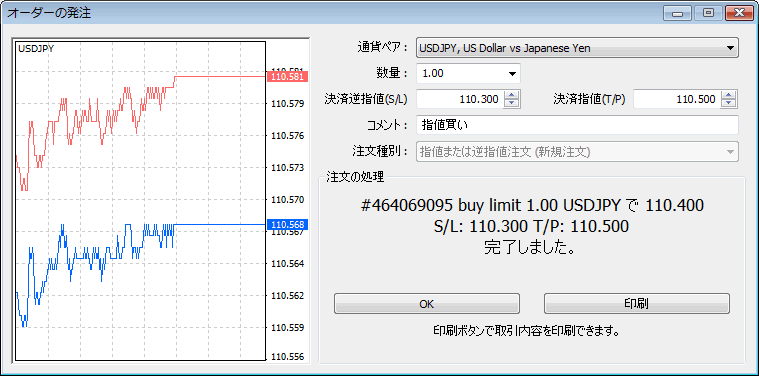
Task: Decrease the S/L value with down arrow
Action: (x=512, y=104)
